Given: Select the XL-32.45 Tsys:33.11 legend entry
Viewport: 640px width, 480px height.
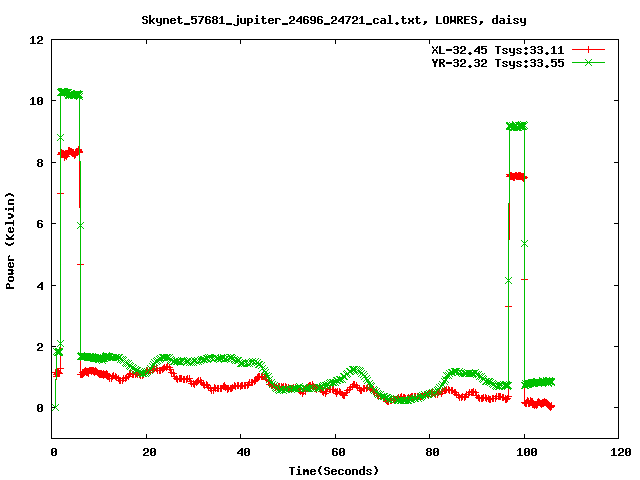Looking at the screenshot, I should tap(498, 50).
